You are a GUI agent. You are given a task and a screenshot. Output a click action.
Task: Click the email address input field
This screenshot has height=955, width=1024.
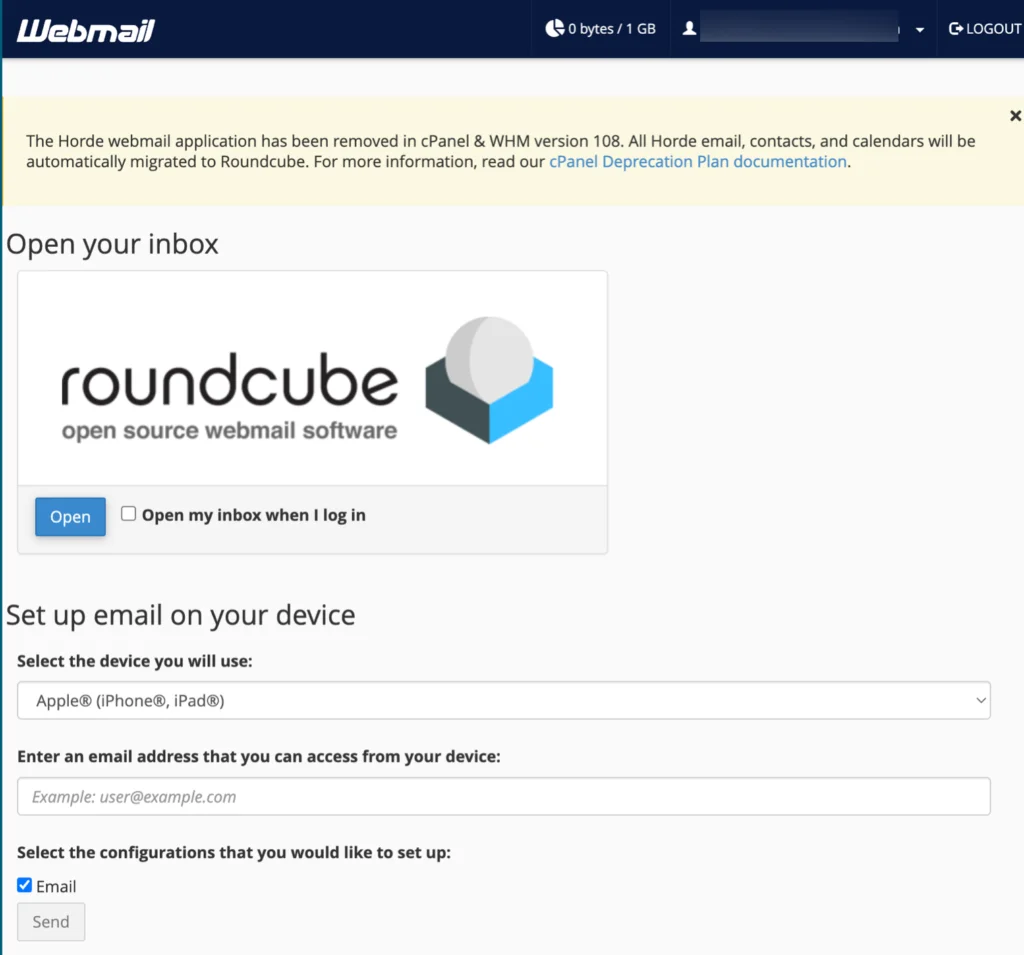pos(504,796)
